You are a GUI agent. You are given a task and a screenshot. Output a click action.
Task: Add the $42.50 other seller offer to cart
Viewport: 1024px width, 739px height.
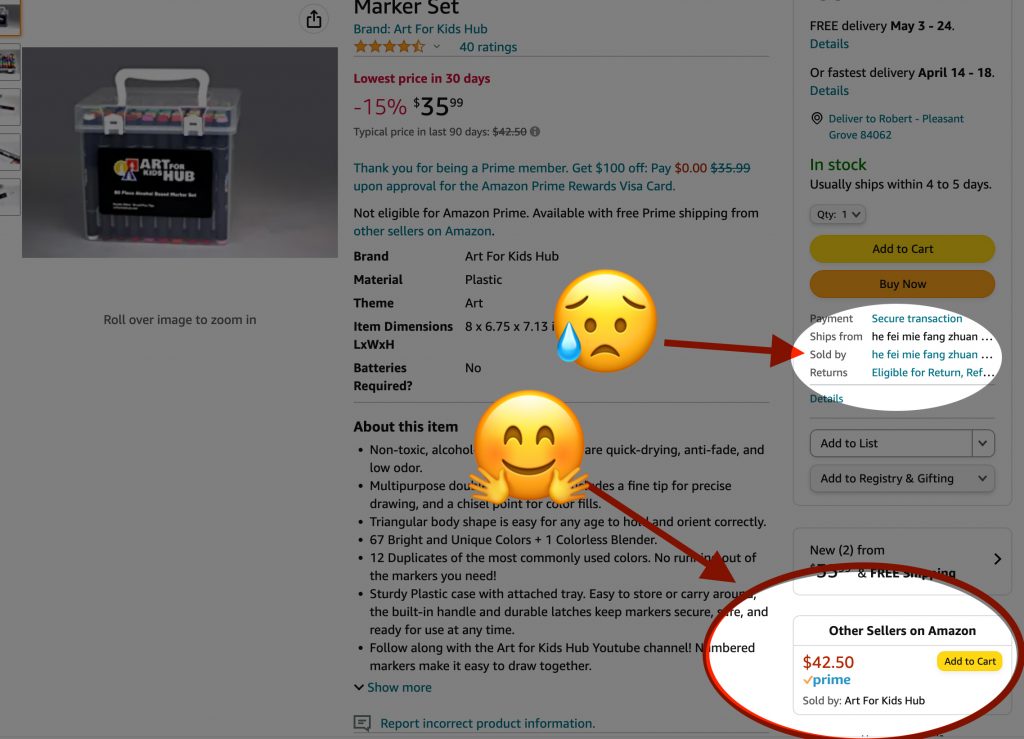(x=969, y=661)
